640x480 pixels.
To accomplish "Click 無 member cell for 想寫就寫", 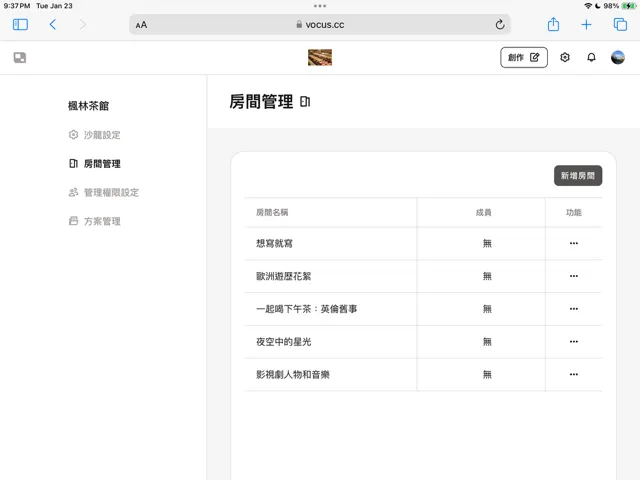I will pos(487,244).
